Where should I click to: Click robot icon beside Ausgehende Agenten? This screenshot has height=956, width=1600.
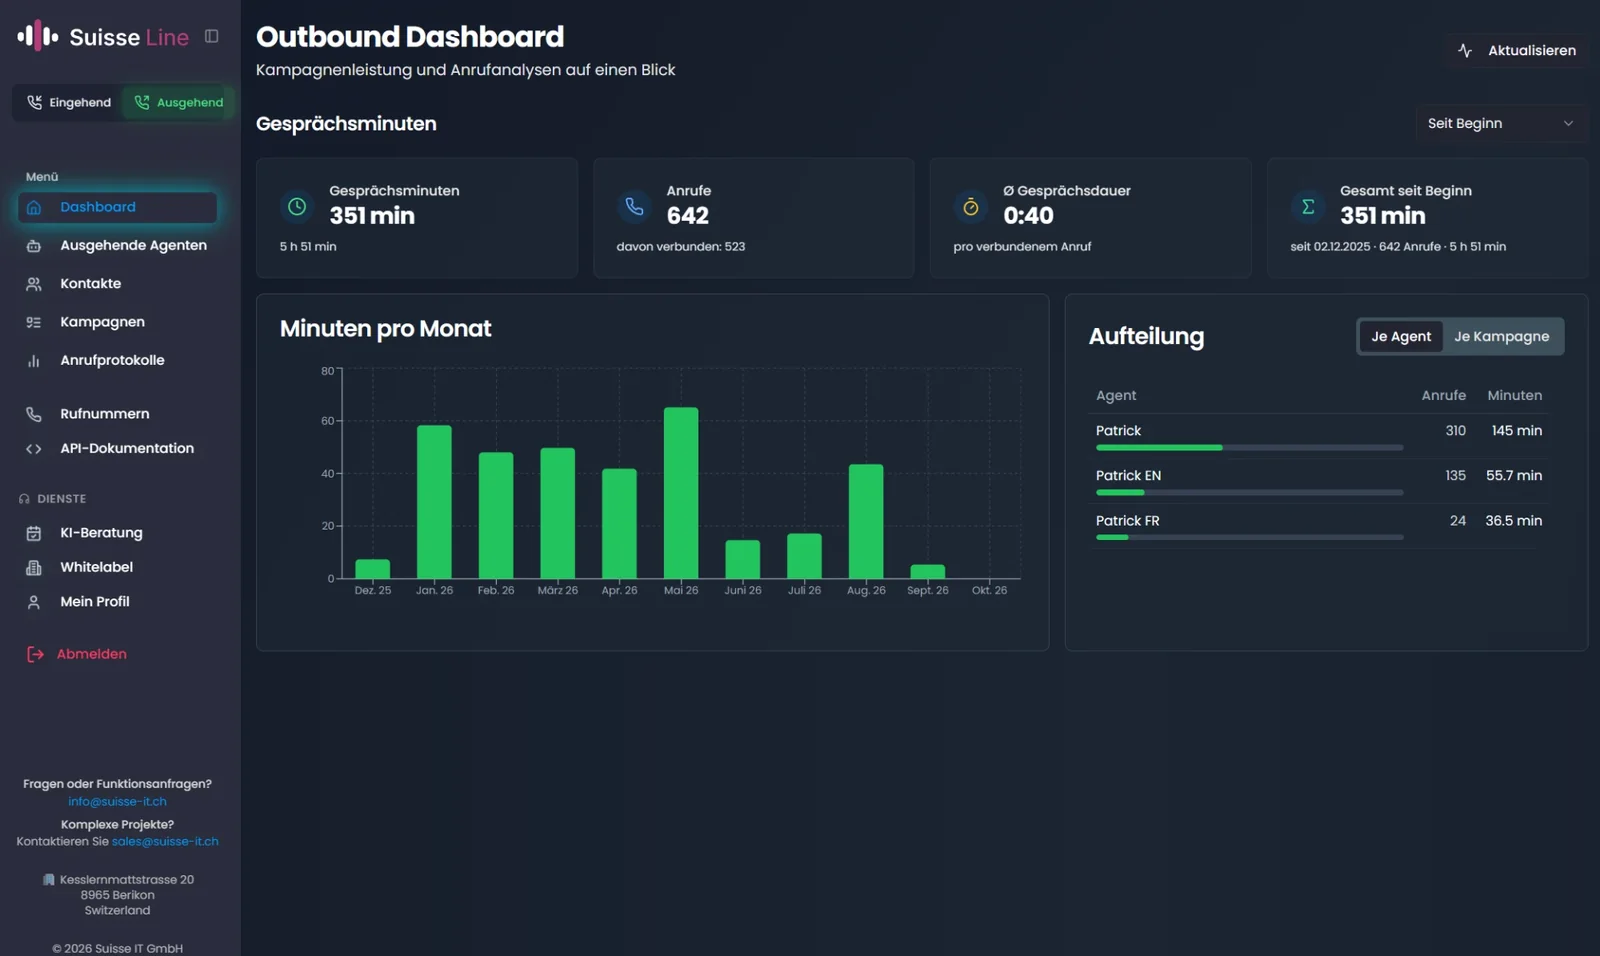[x=34, y=246]
